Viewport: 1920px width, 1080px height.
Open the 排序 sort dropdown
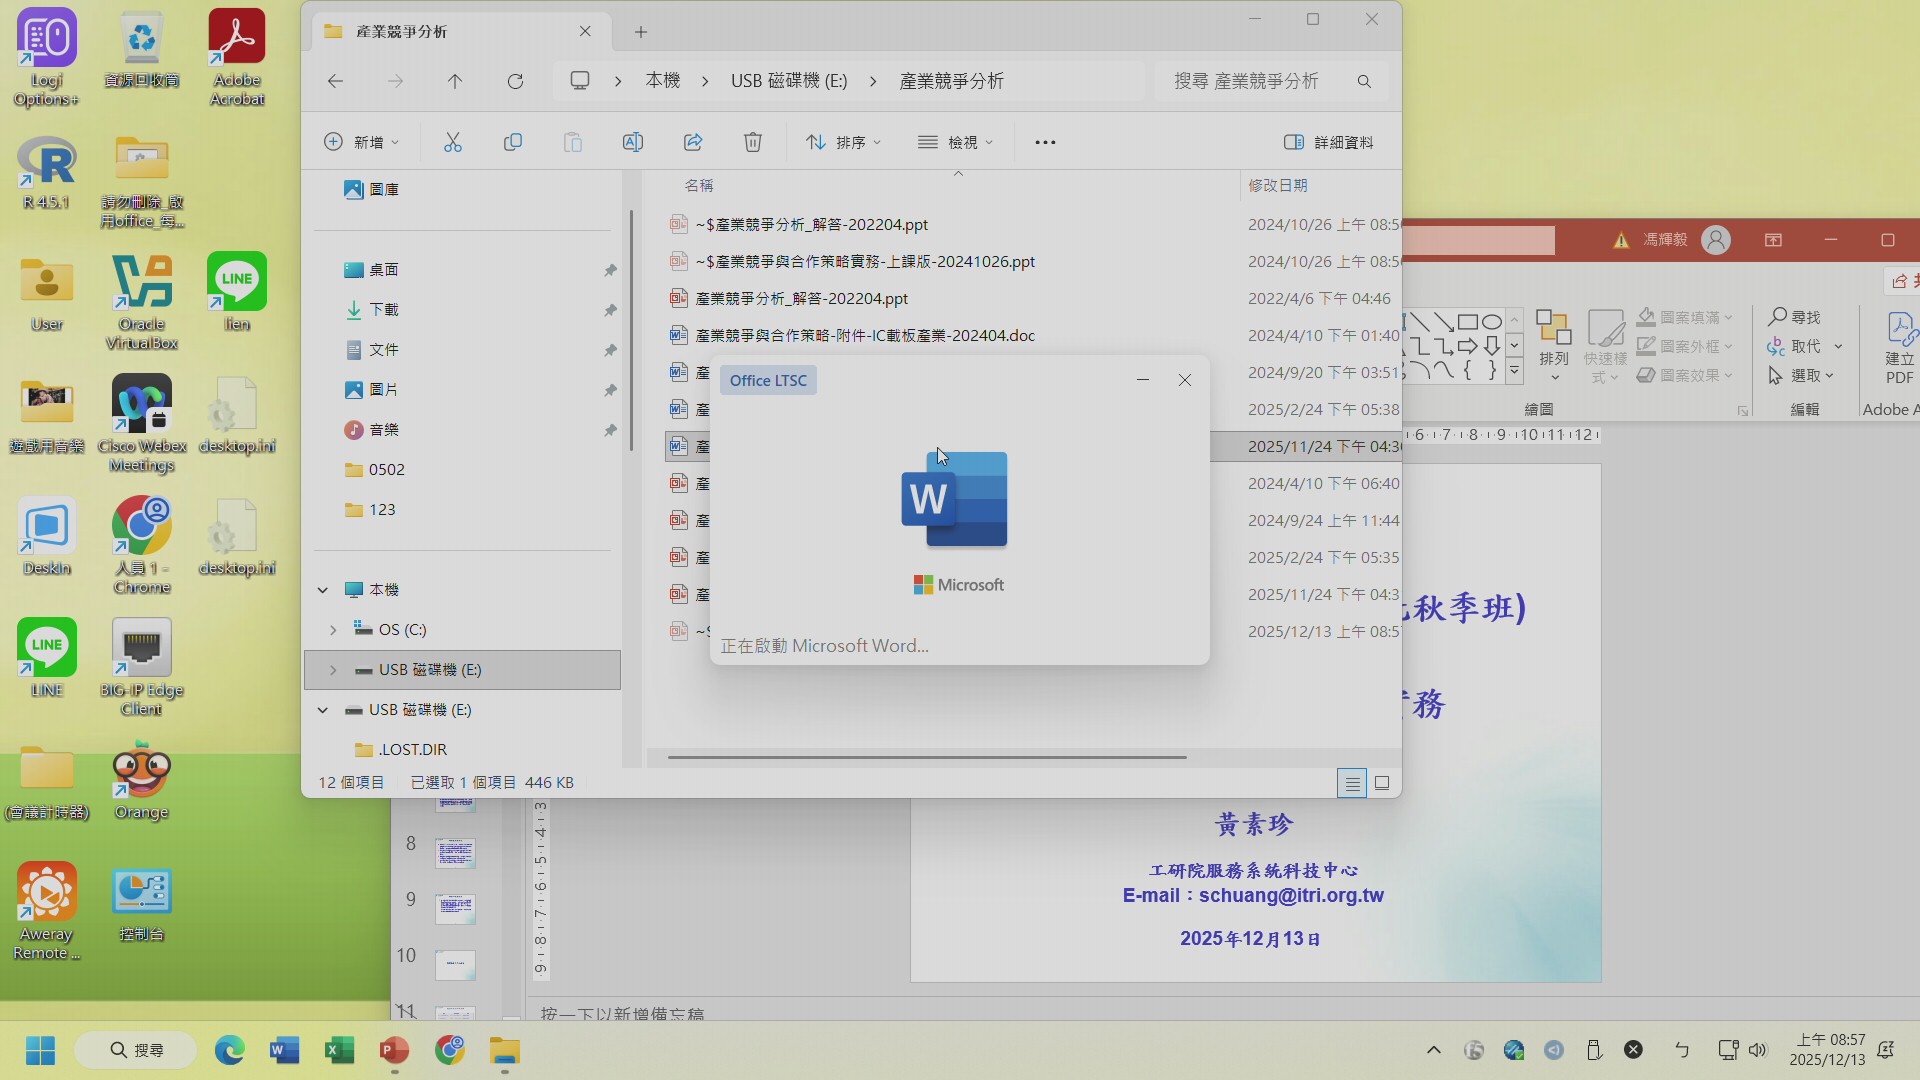pos(843,142)
